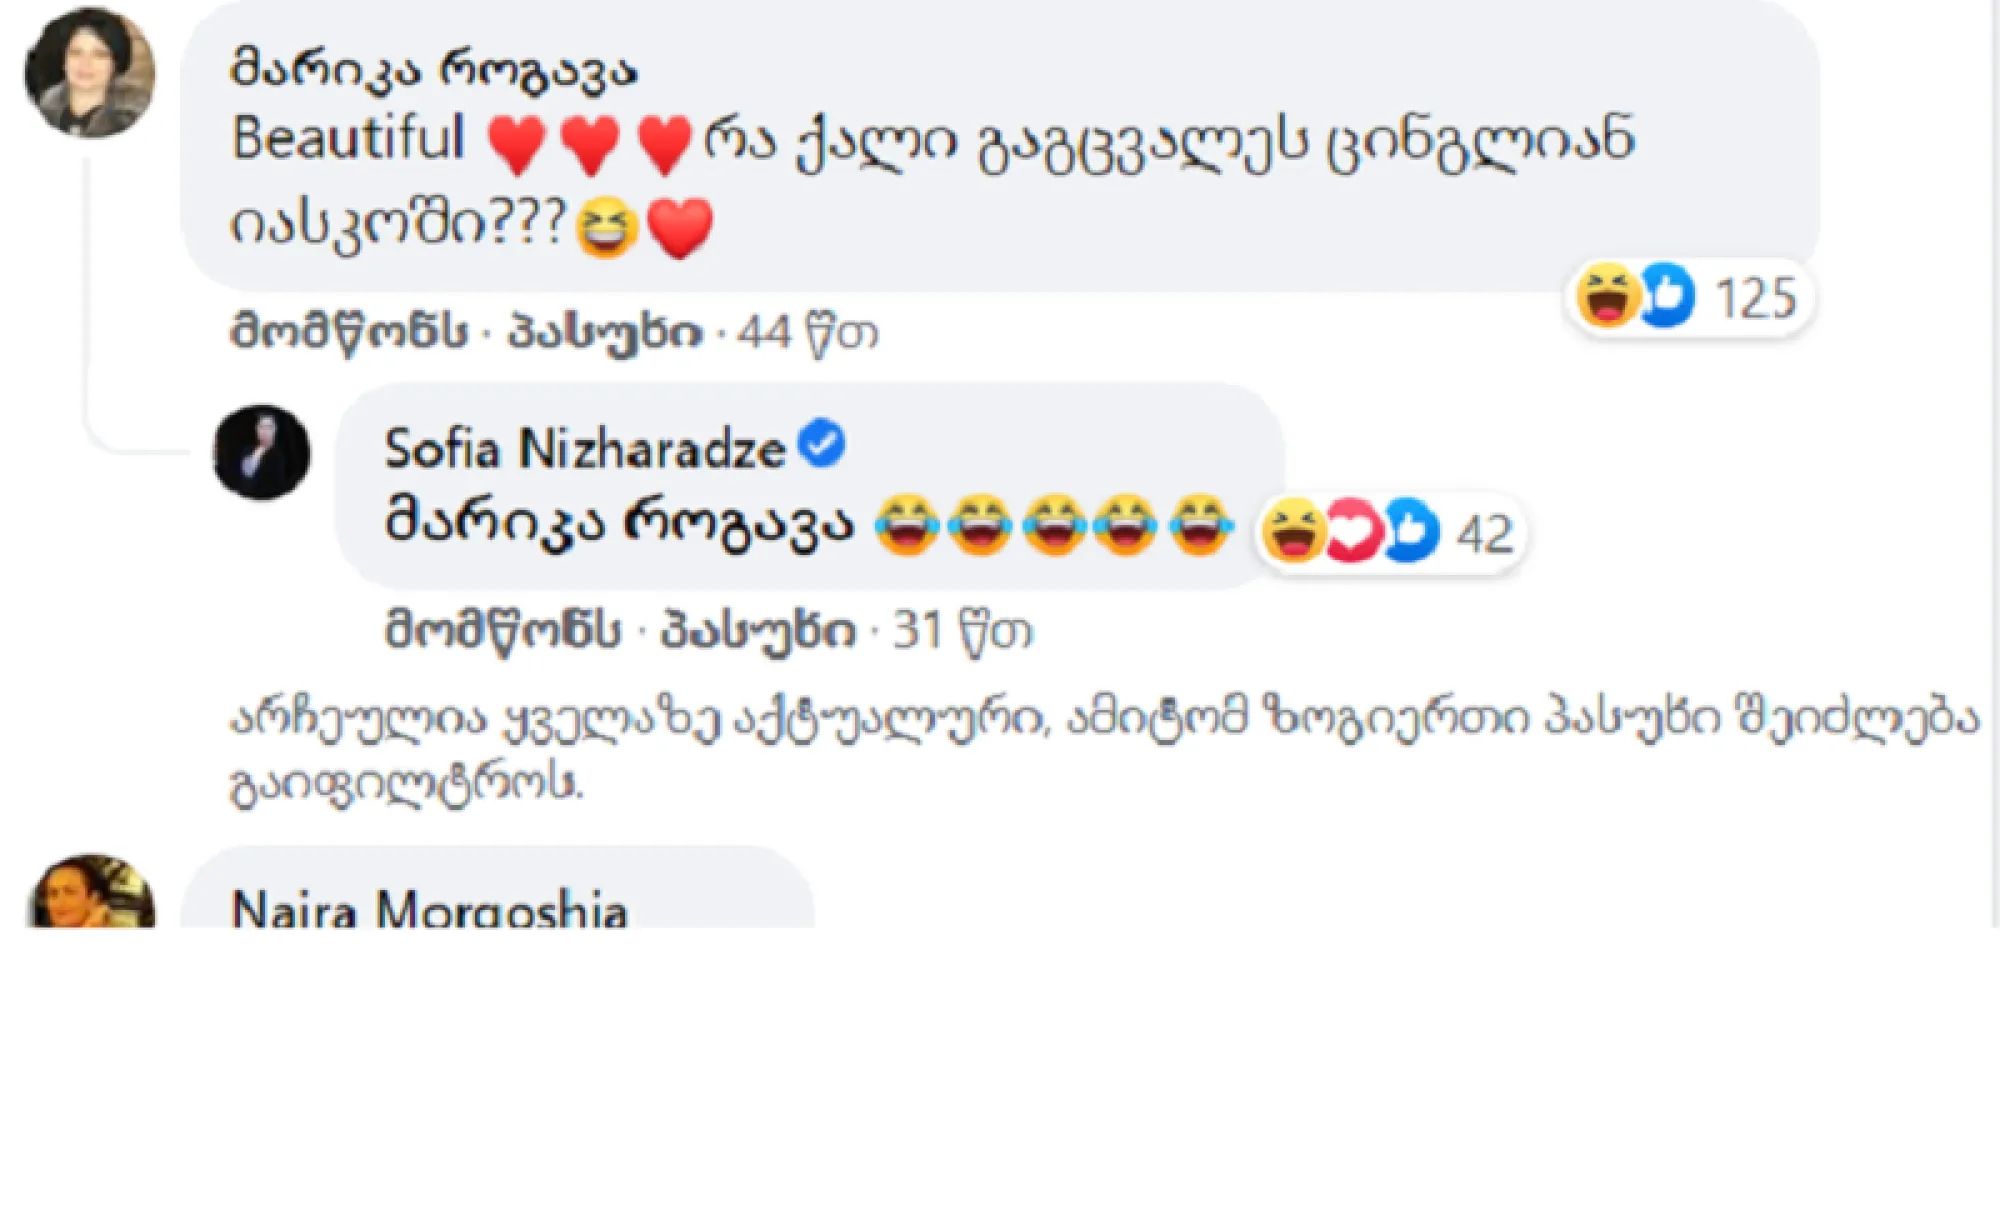Like Sofia Nizharadze's reply via მომწონს
Screen dimensions: 2000x1205
tap(503, 630)
